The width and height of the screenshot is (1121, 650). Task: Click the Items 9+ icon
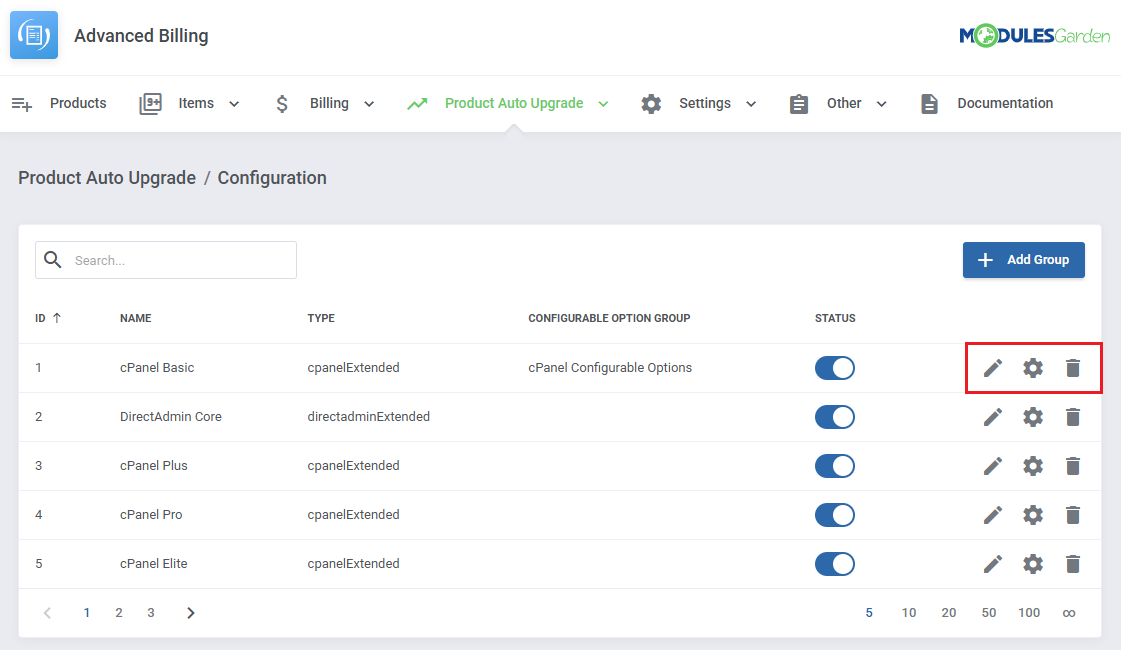coord(150,104)
